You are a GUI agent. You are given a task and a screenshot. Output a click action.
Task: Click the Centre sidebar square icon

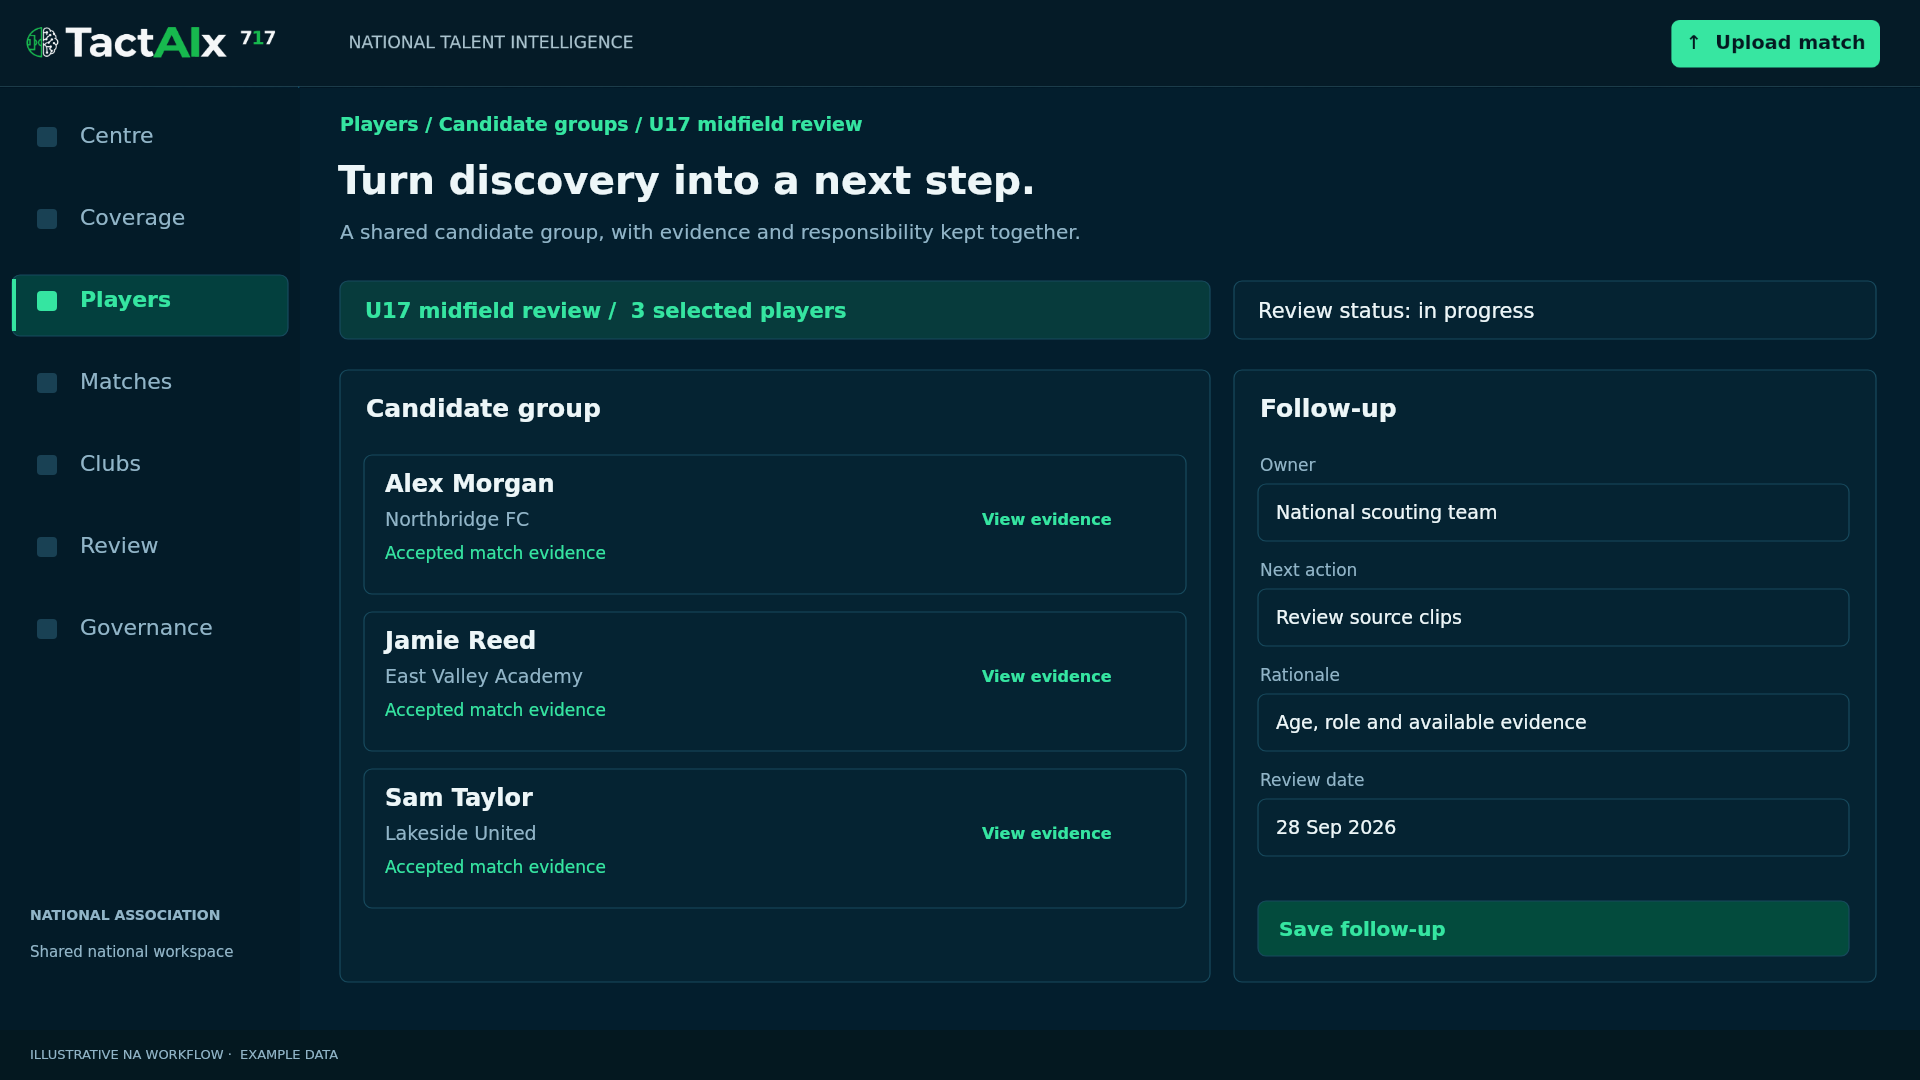[x=47, y=137]
